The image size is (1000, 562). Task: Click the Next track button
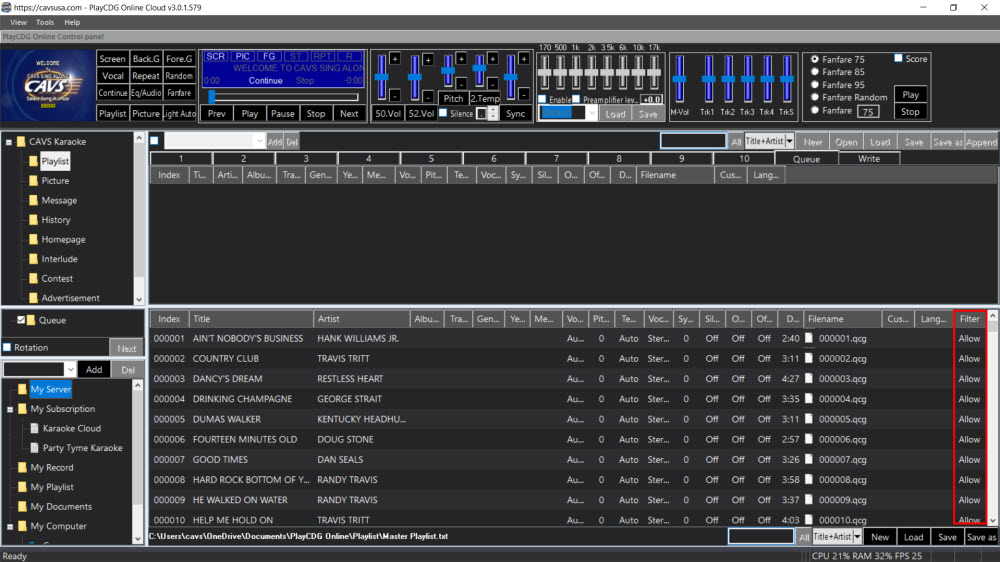coord(349,114)
